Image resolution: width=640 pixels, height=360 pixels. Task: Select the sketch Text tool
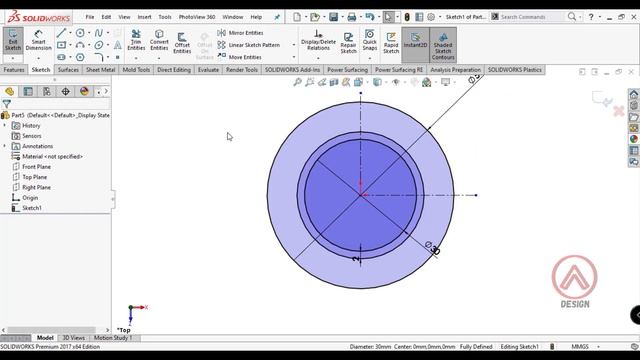[118, 45]
